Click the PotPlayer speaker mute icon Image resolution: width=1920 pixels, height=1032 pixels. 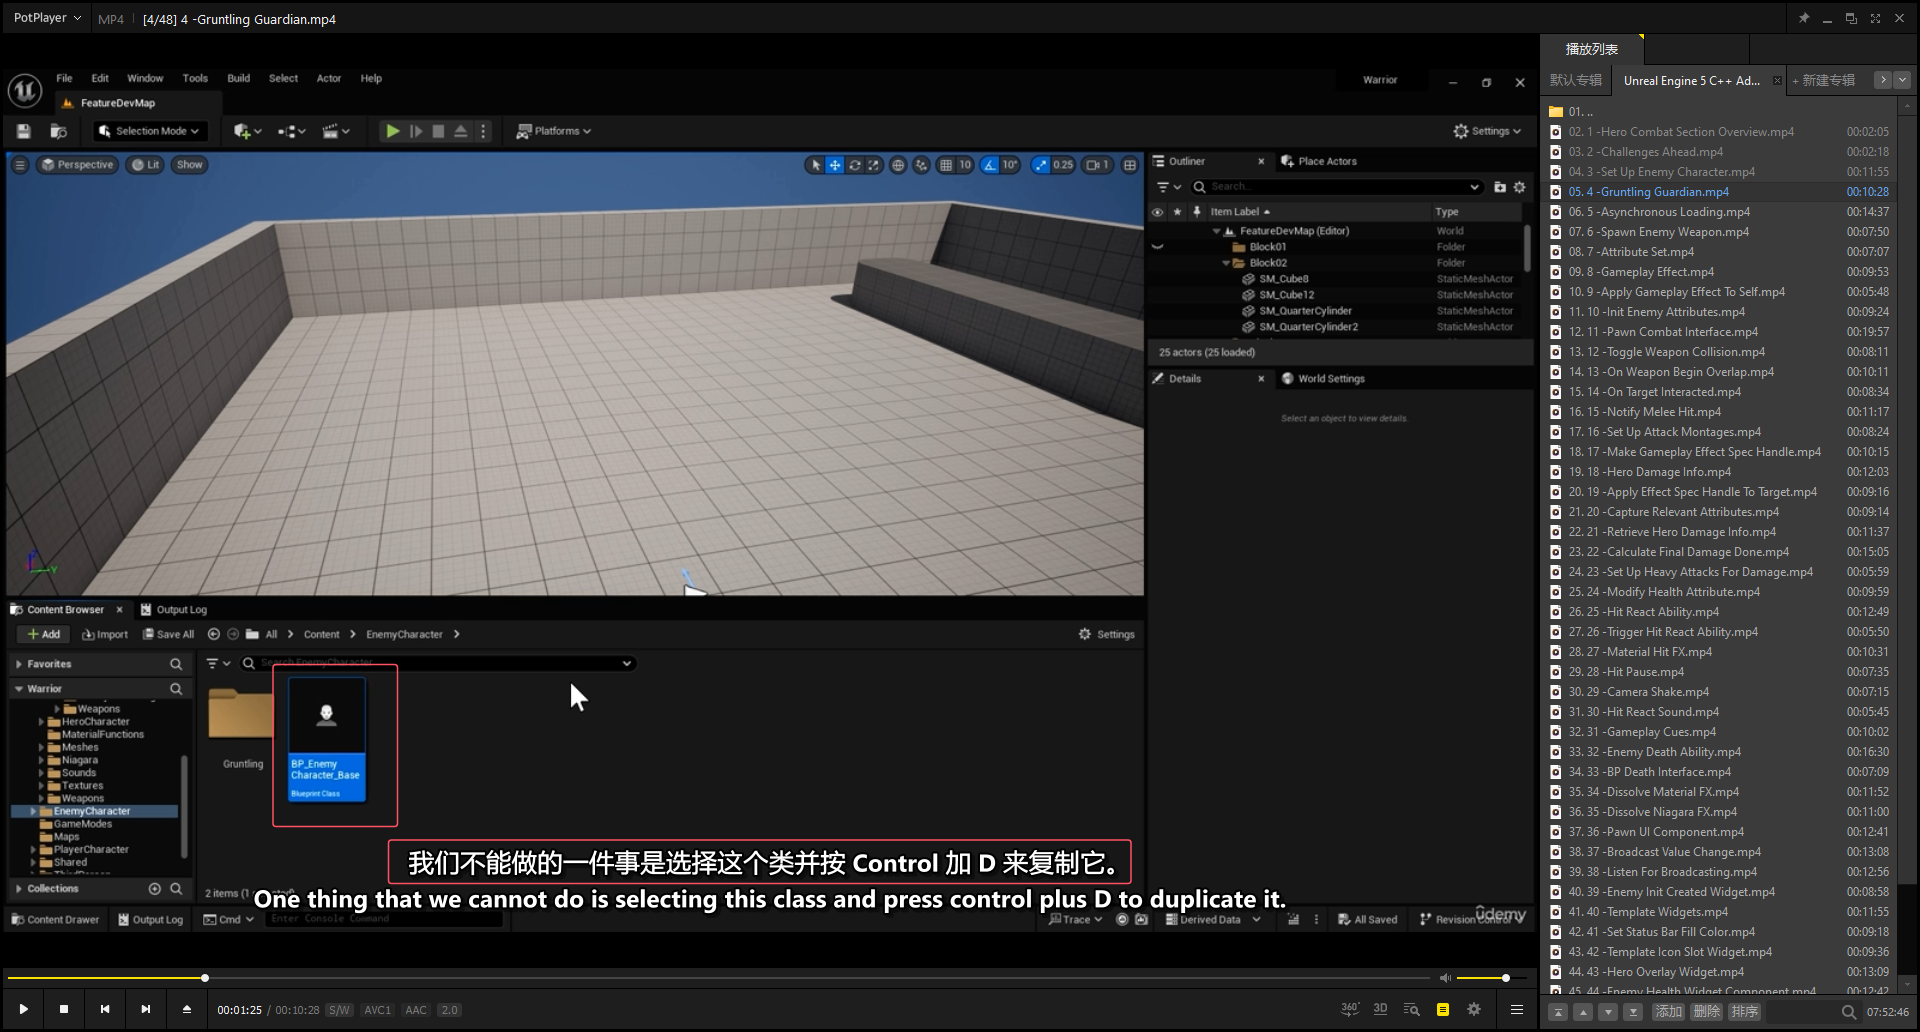click(1445, 977)
